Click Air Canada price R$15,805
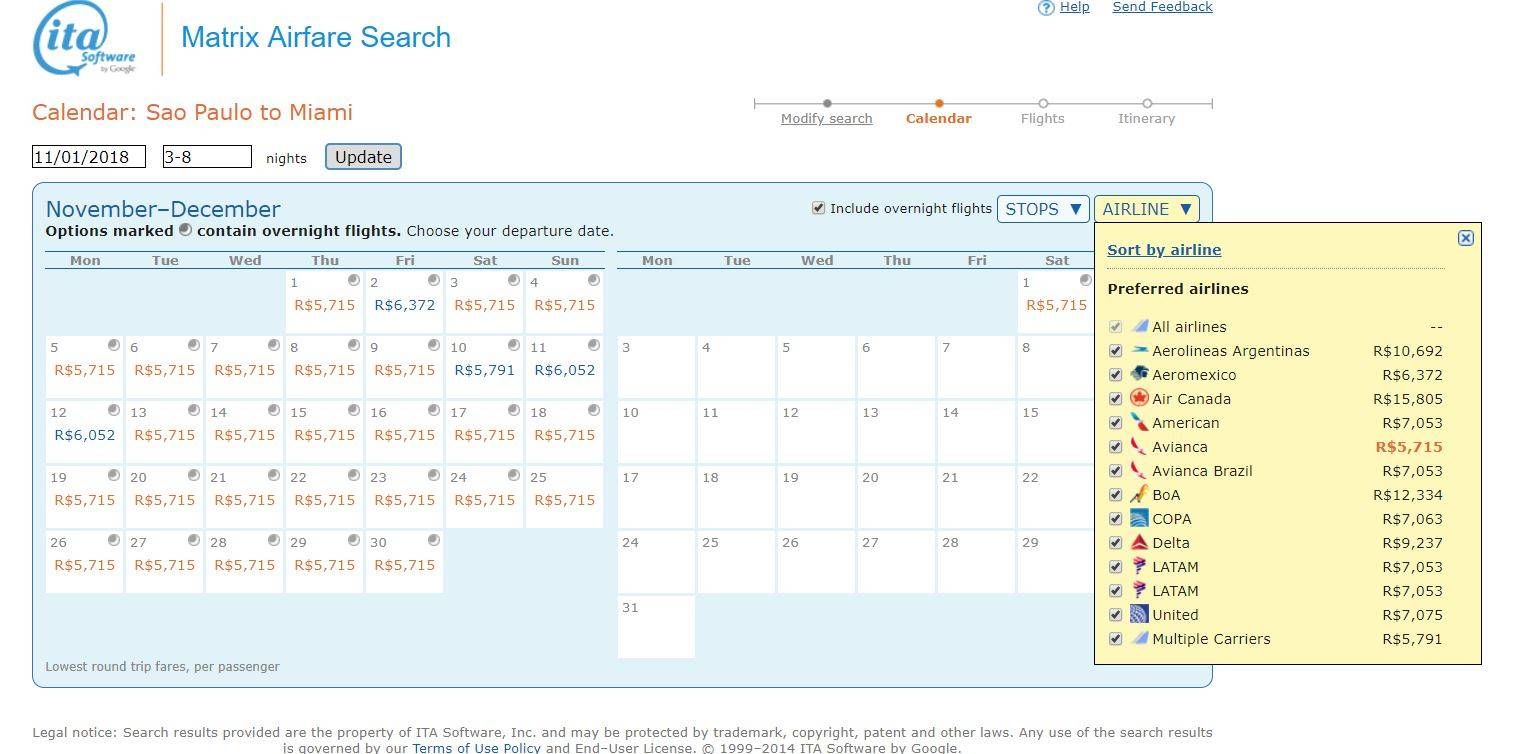The image size is (1530, 754). point(1408,399)
